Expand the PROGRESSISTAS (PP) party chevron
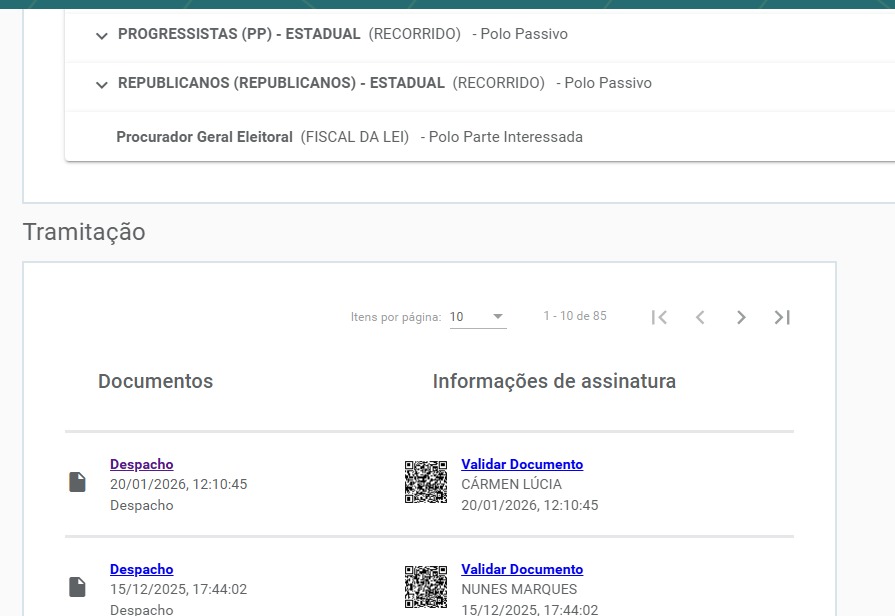The image size is (895, 616). 101,35
